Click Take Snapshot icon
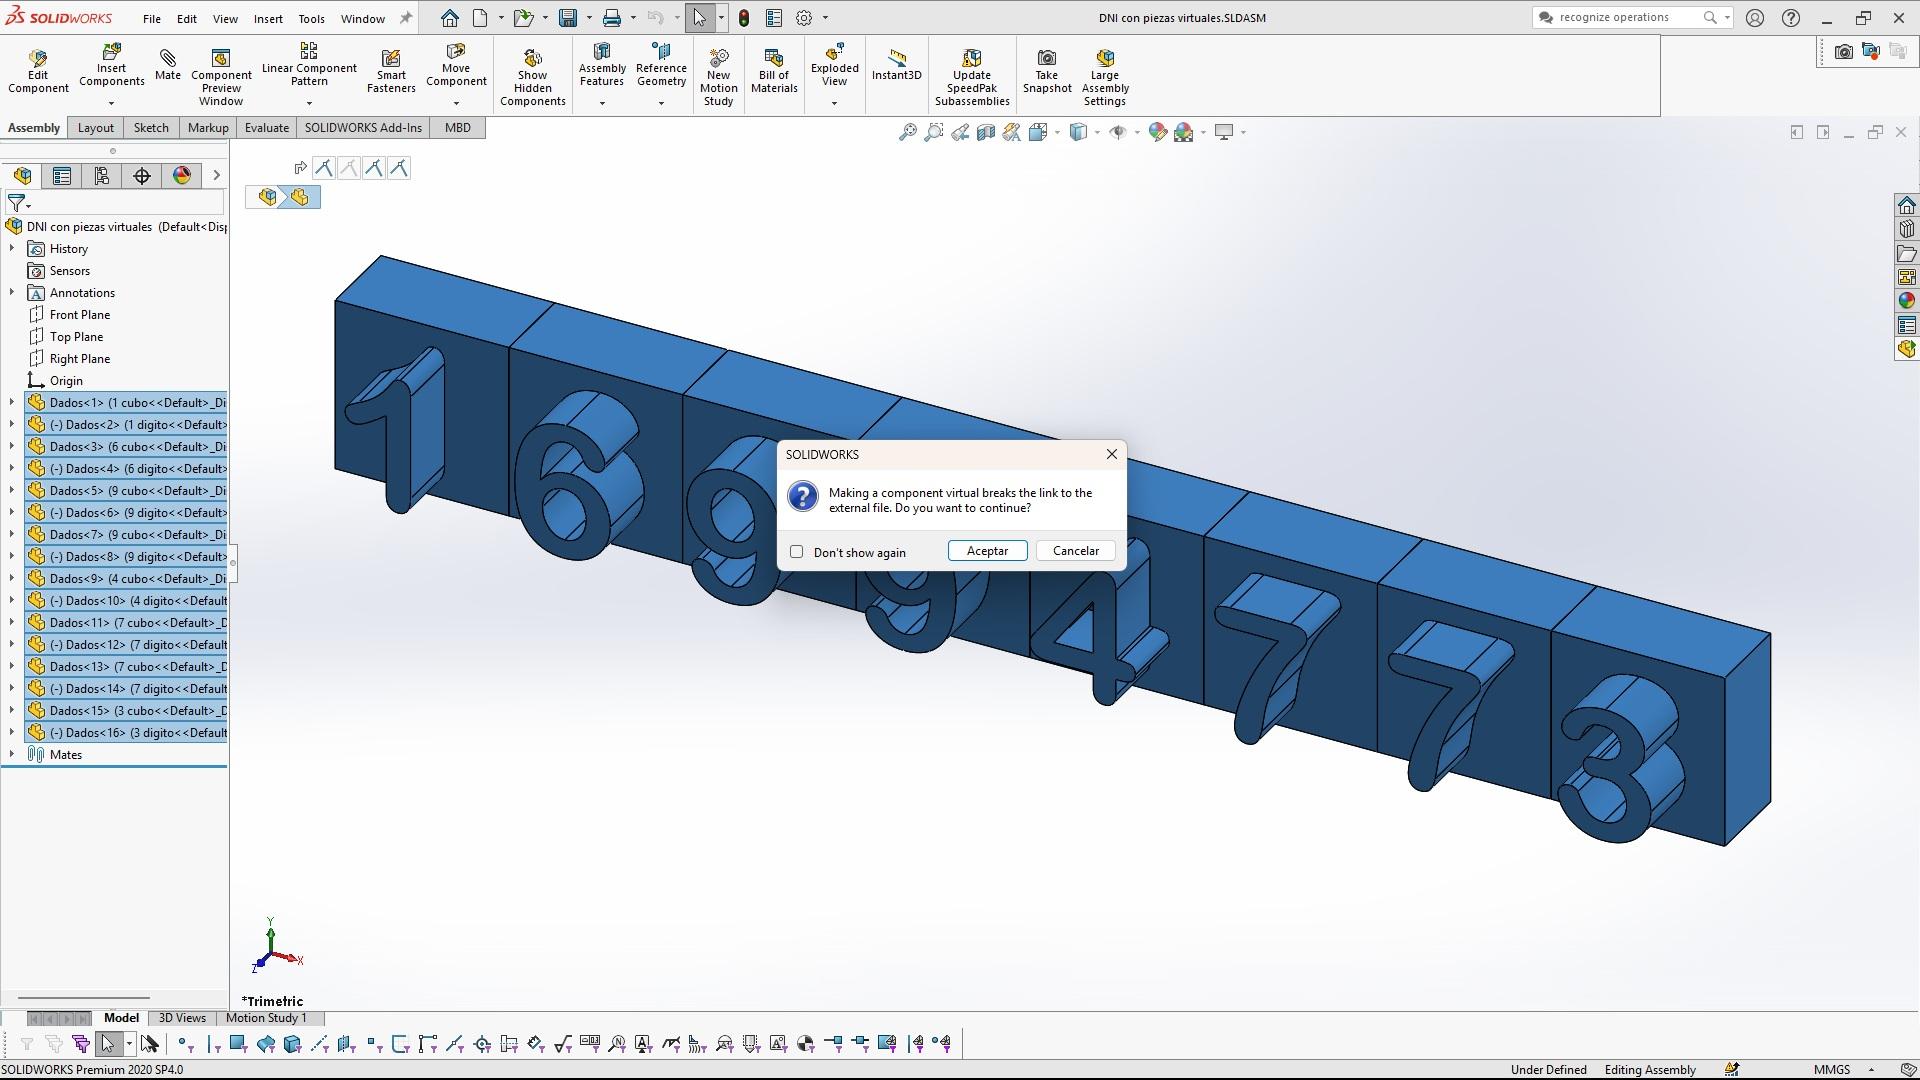Screen dimensions: 1920x1080 click(1046, 58)
